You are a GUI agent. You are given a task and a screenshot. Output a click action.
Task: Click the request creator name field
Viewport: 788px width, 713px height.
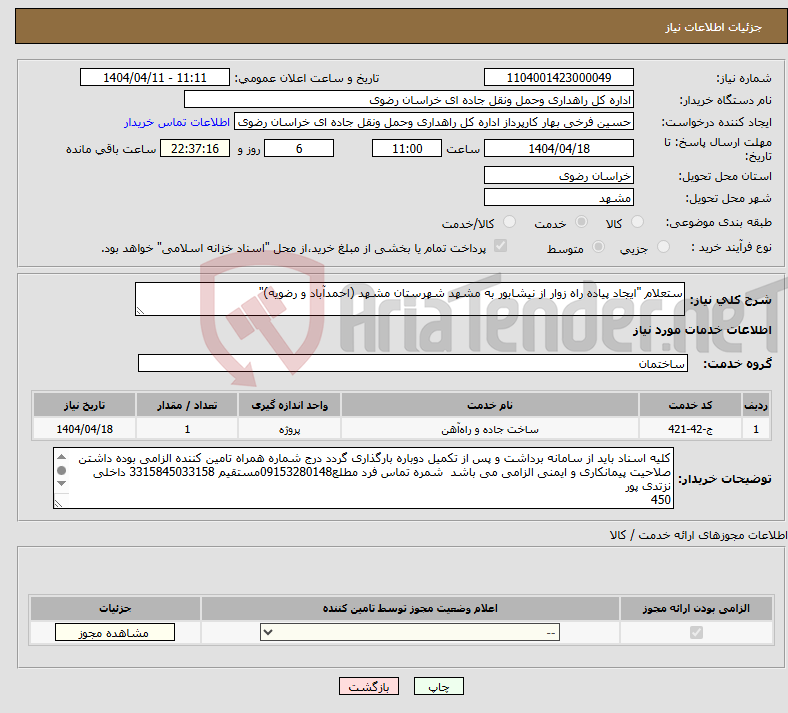pos(434,122)
